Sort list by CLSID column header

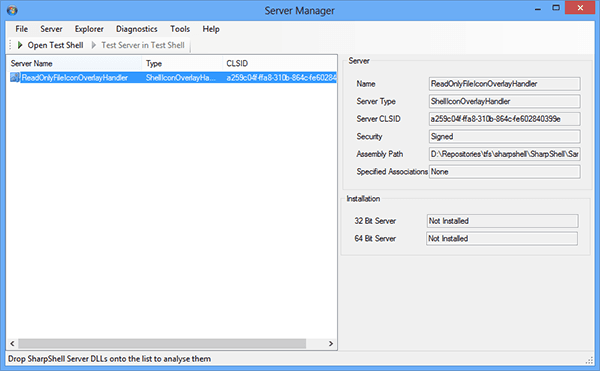pos(279,63)
